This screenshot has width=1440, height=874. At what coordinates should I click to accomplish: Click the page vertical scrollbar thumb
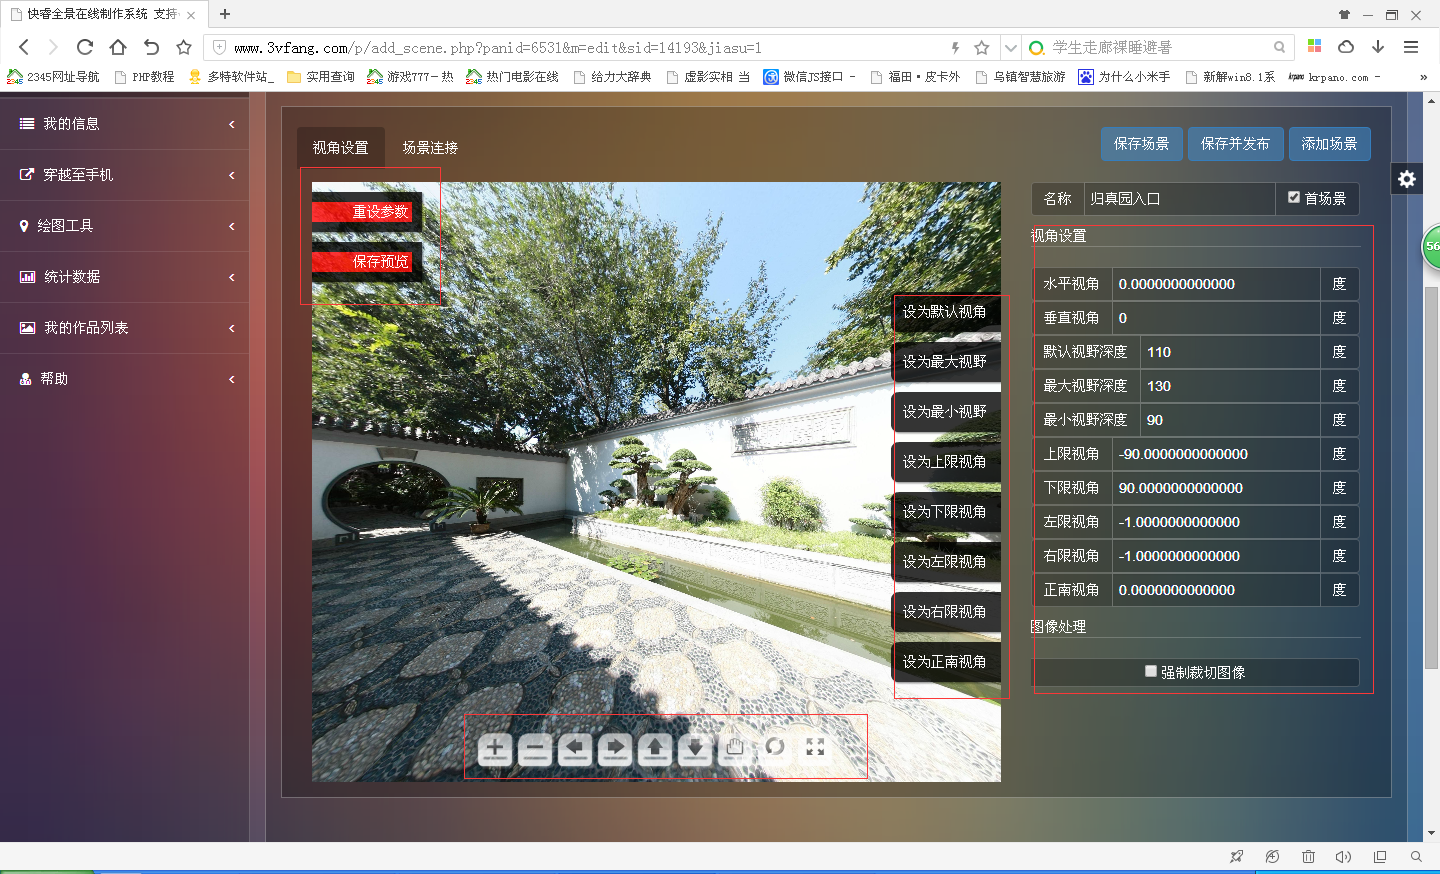1431,478
